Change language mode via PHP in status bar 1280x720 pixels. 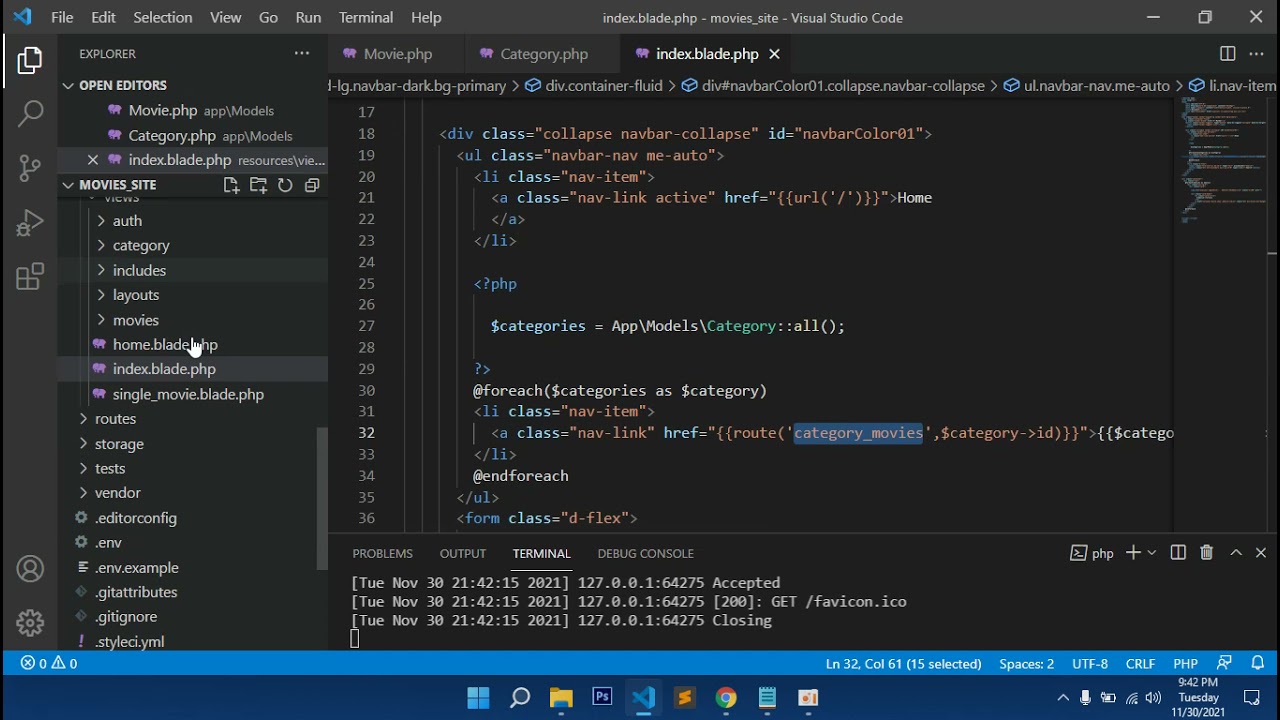1185,664
